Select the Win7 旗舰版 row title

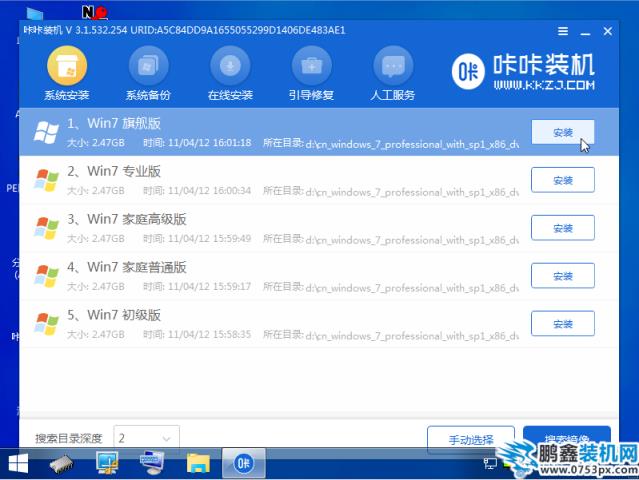[x=114, y=123]
